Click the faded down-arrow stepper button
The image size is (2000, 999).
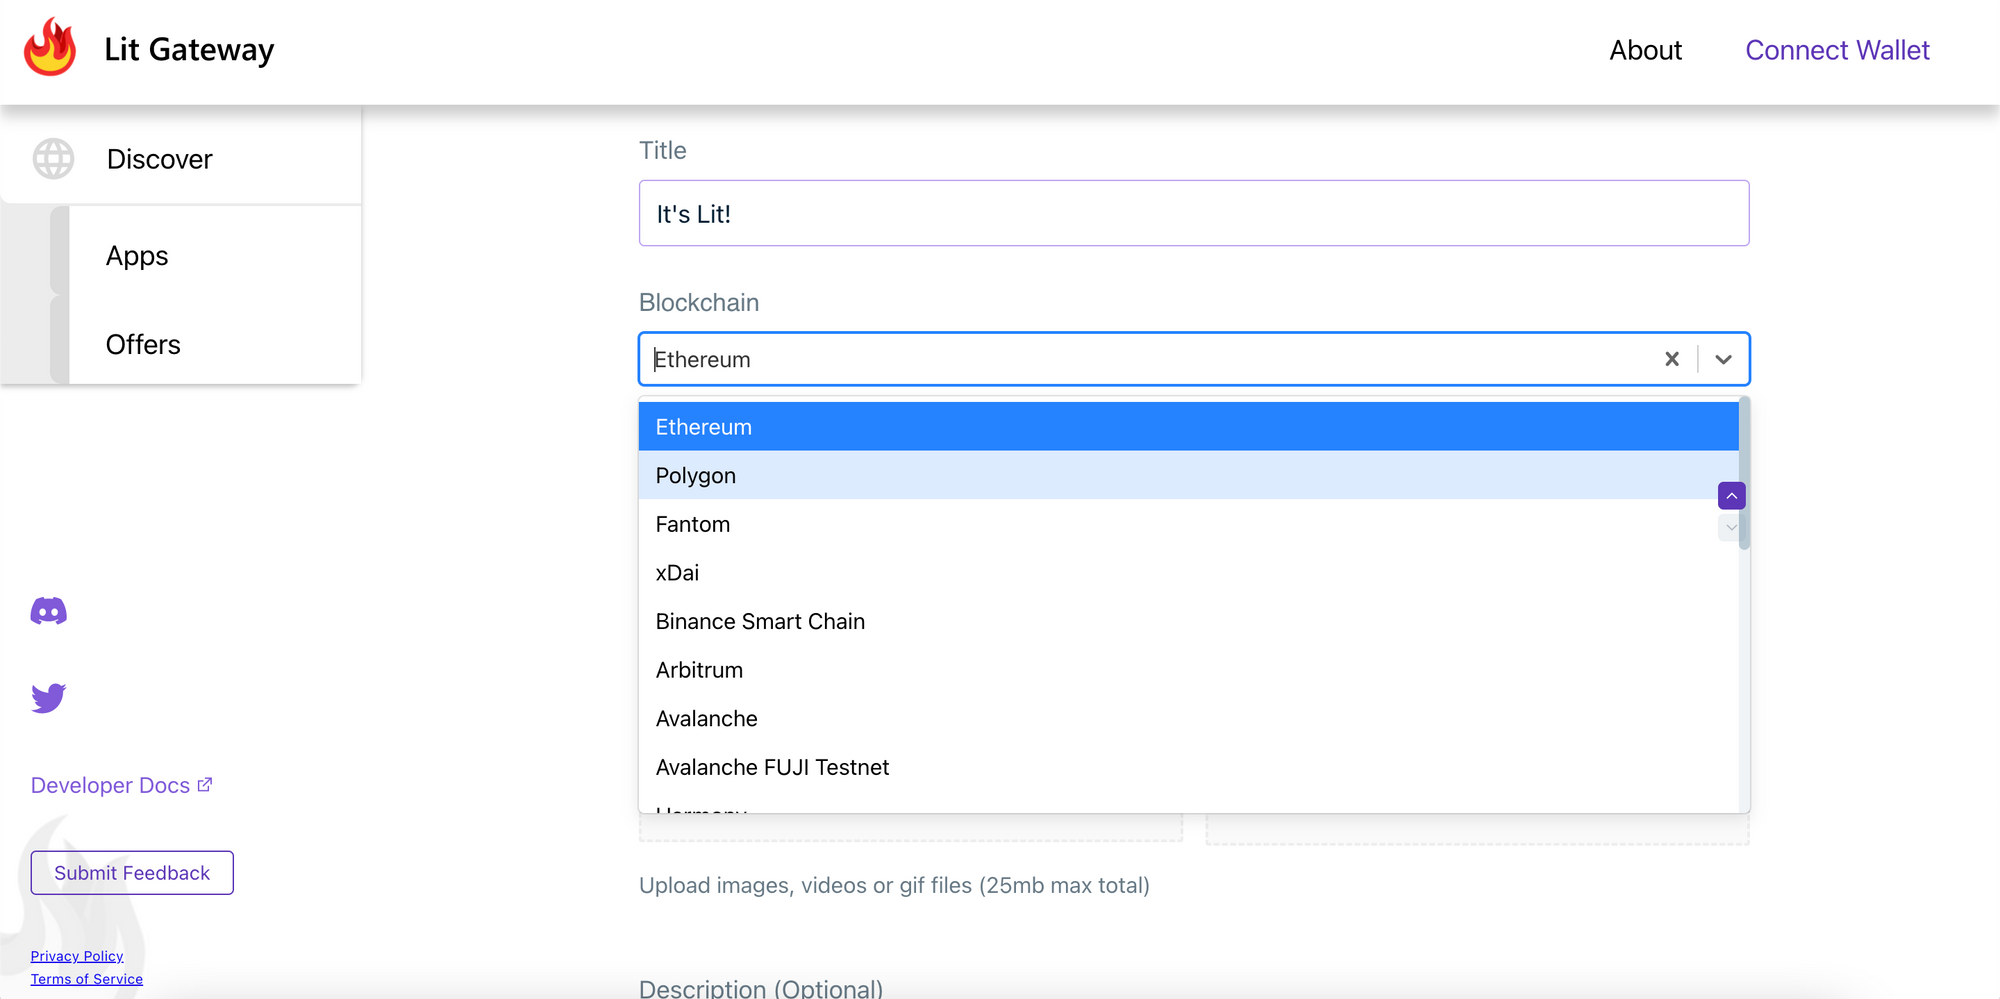tap(1731, 527)
